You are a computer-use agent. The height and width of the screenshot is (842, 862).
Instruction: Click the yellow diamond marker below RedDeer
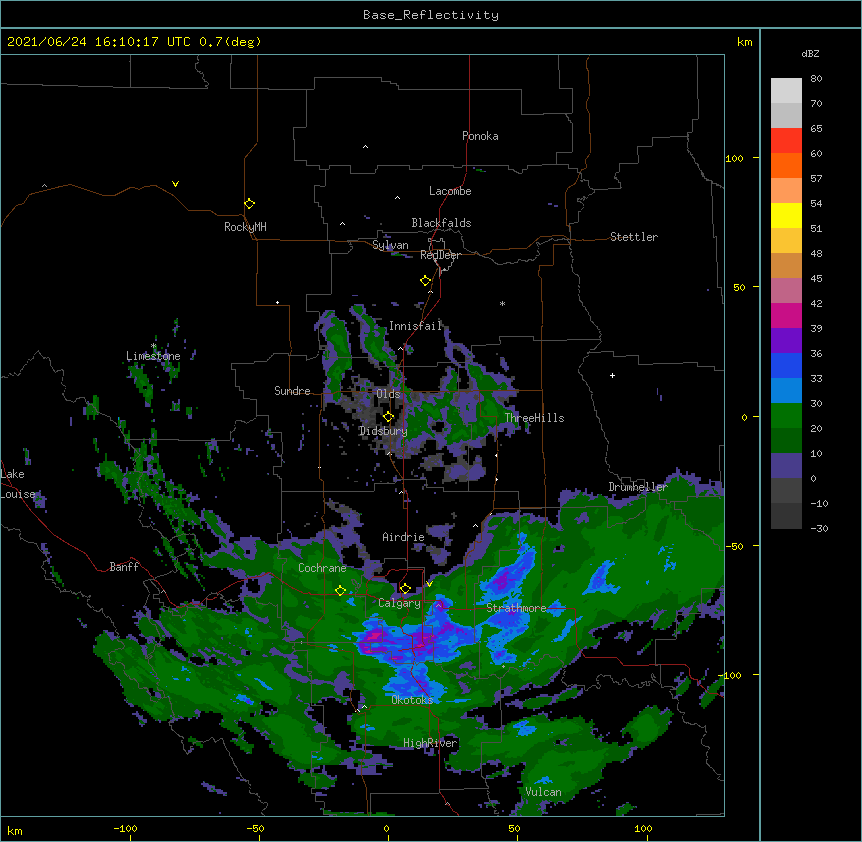click(x=426, y=281)
